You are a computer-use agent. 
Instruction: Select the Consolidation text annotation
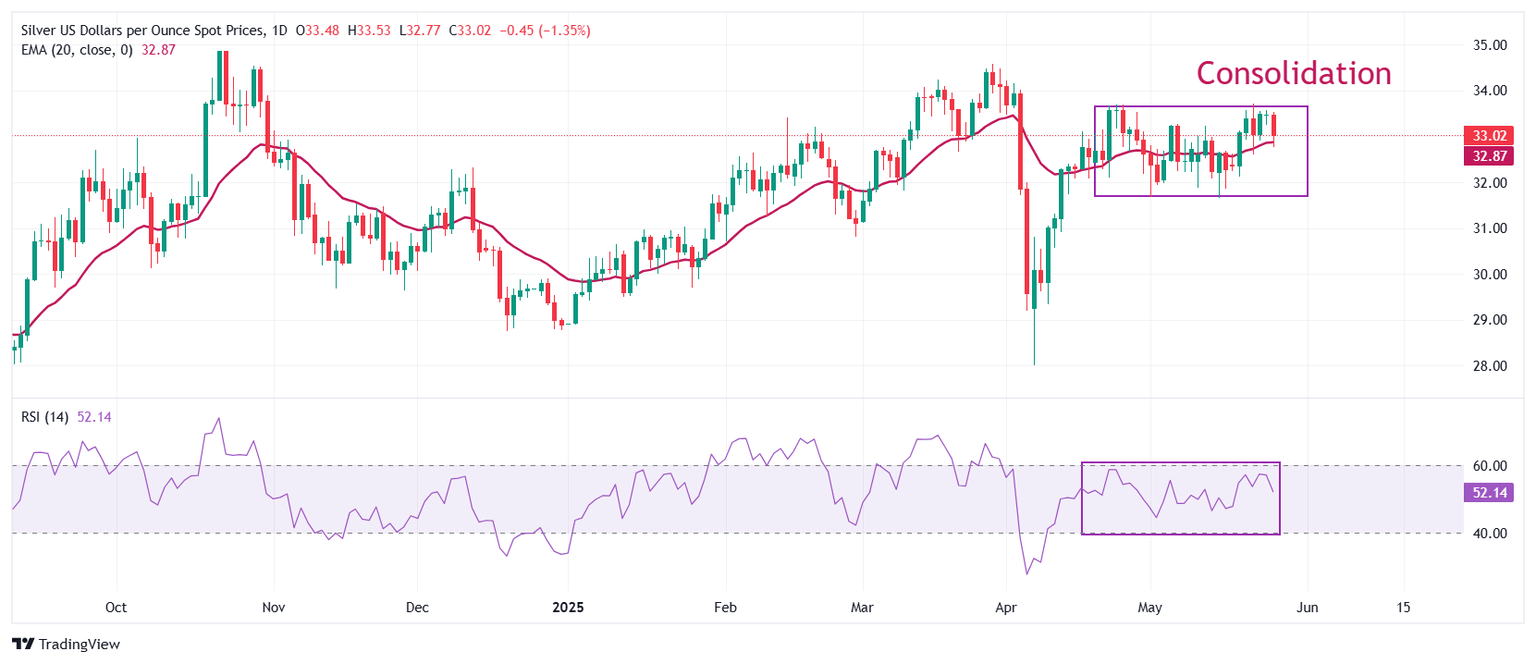point(1293,73)
